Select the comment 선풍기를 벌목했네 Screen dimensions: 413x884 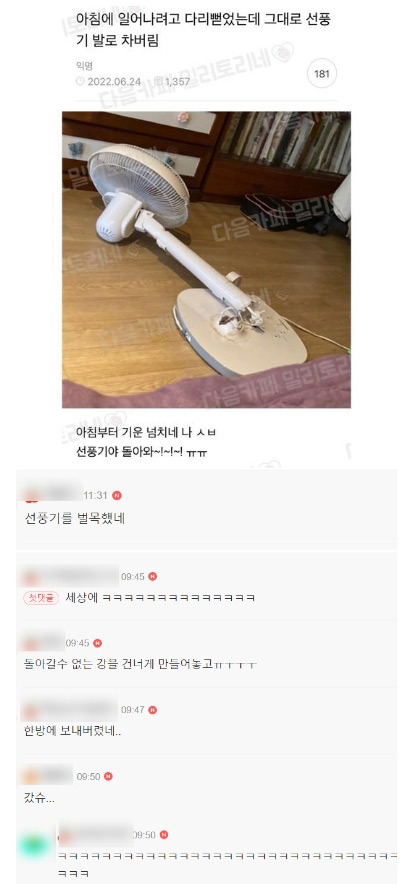[75, 518]
